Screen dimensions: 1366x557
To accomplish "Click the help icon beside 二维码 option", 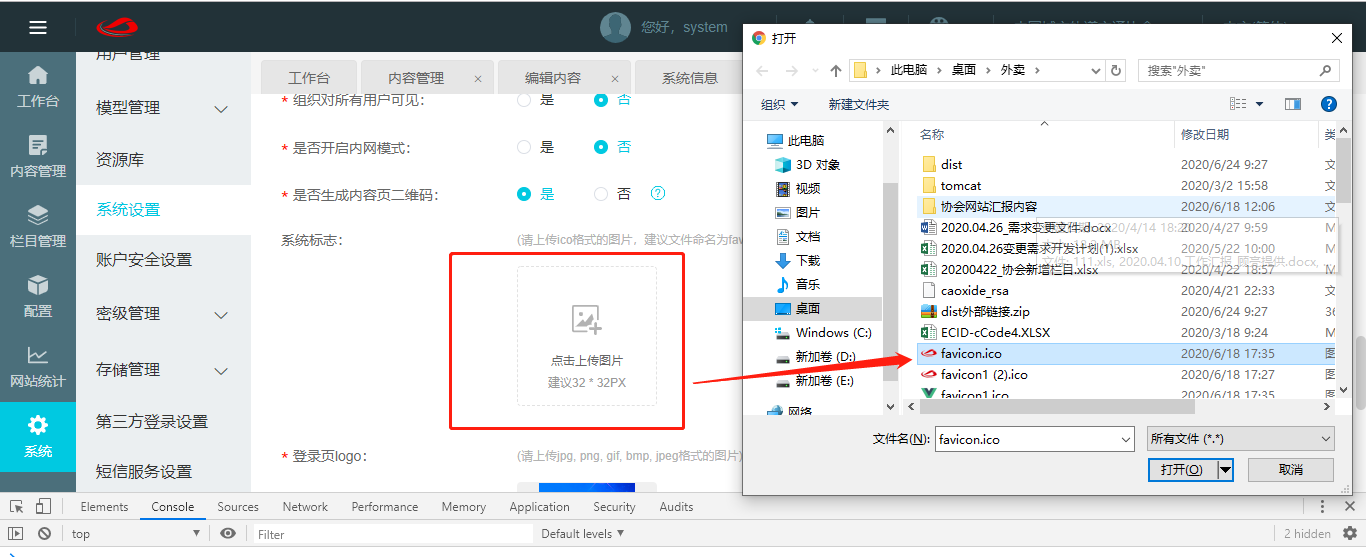I will (x=658, y=193).
